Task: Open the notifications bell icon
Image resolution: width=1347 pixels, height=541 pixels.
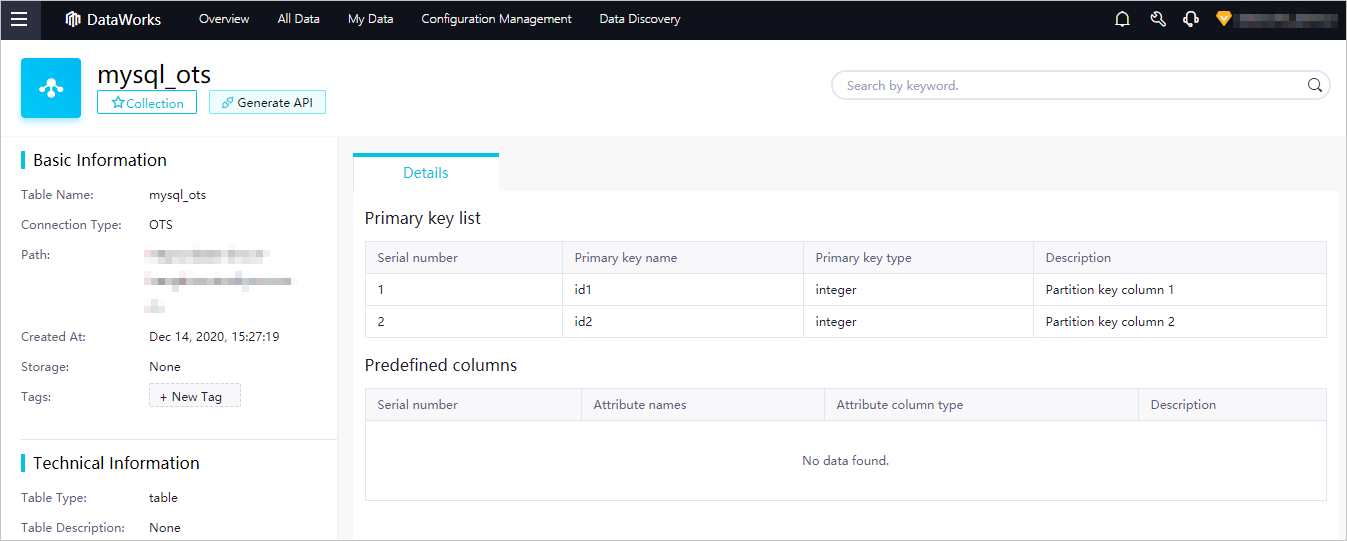Action: click(1122, 19)
